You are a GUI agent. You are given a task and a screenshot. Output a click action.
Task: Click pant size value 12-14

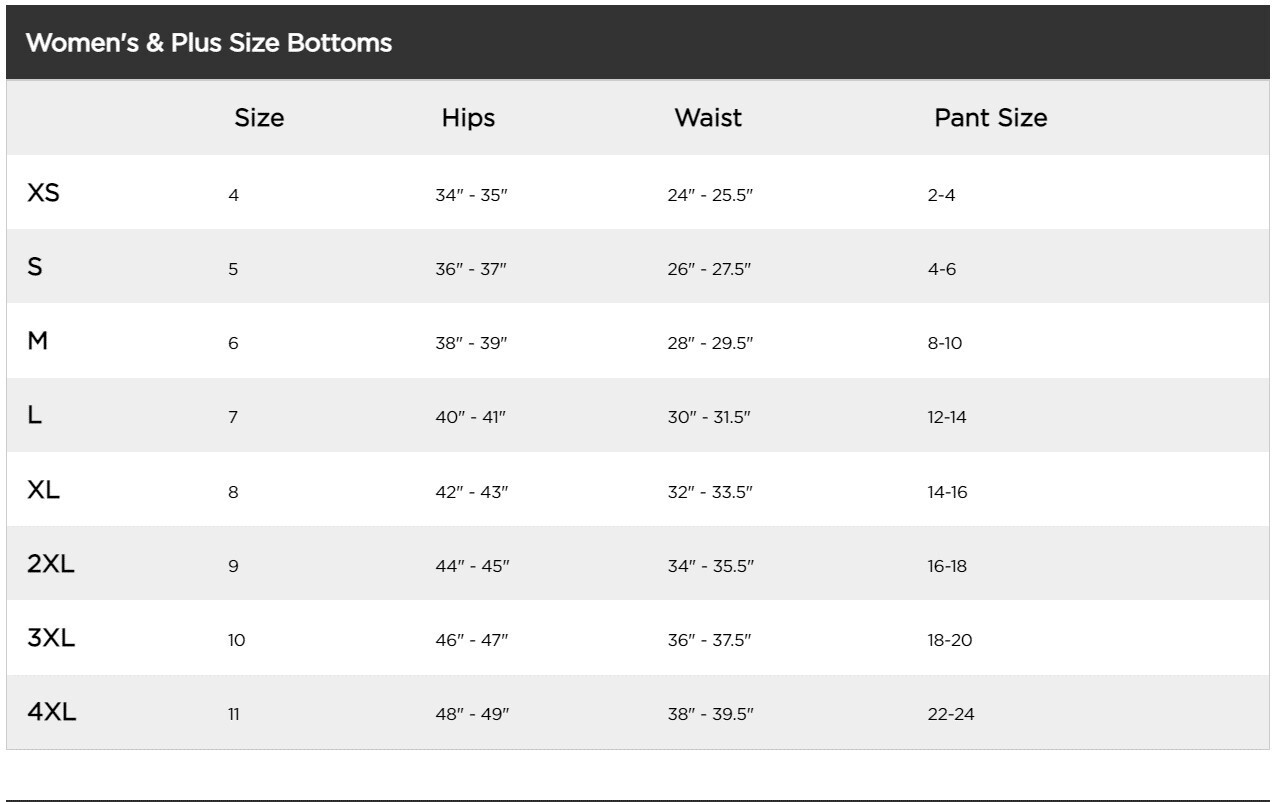point(947,418)
